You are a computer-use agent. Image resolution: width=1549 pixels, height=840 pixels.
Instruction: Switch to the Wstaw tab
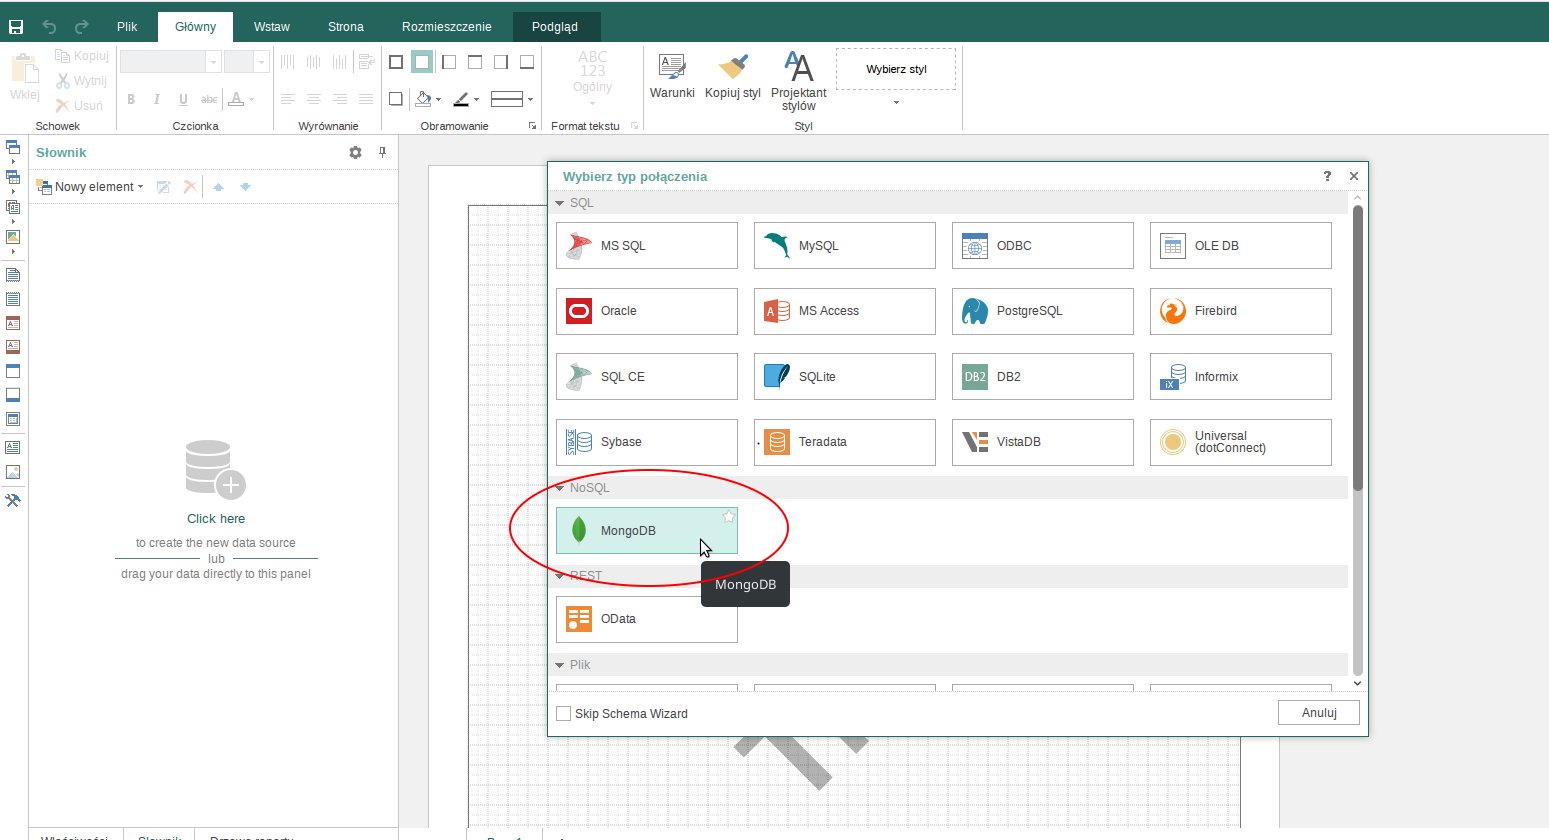point(272,27)
